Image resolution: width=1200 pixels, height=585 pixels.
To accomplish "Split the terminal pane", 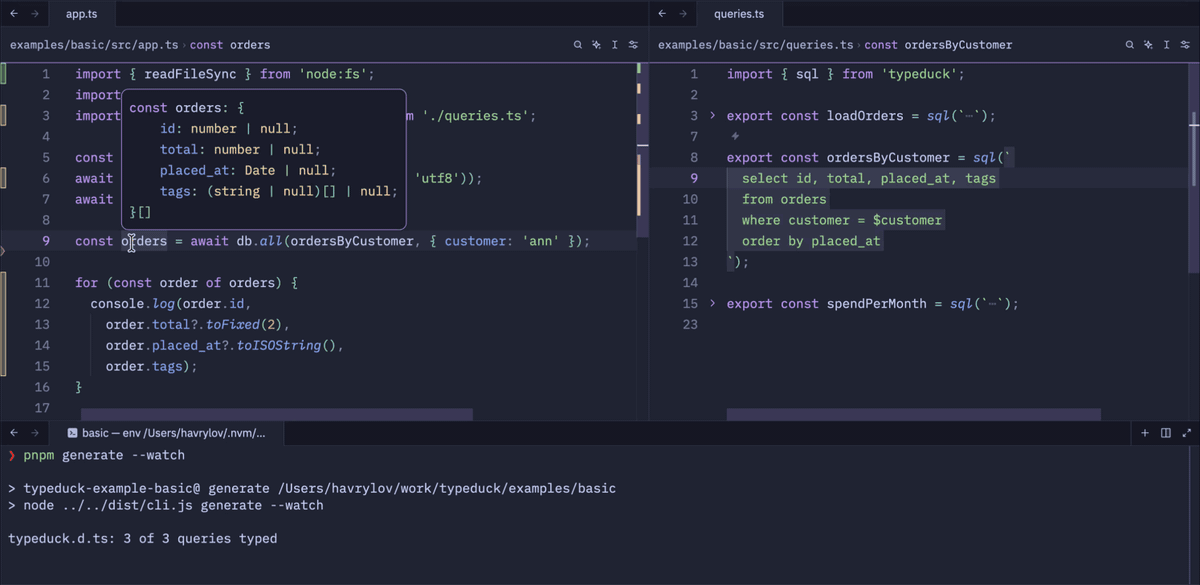I will (x=1166, y=433).
